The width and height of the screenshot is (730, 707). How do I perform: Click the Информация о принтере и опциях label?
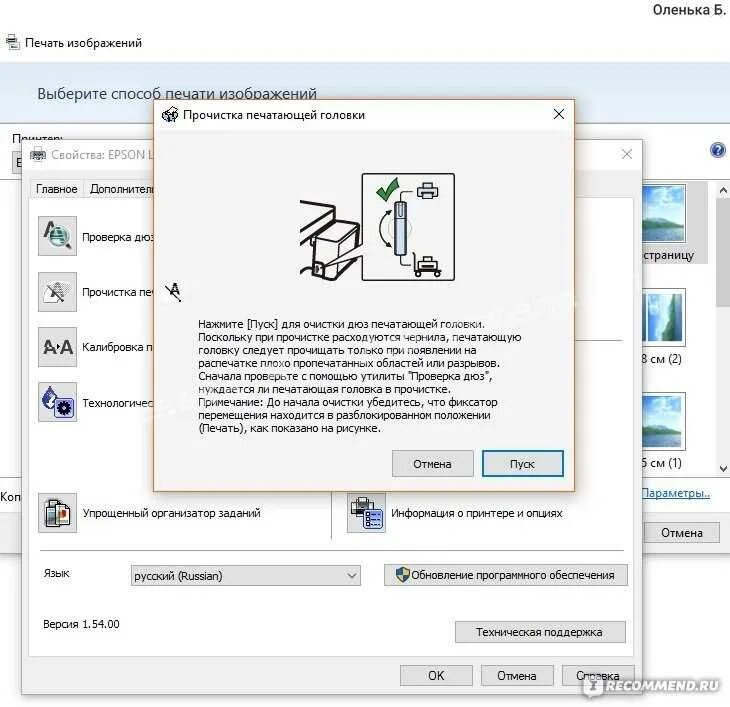(x=477, y=513)
